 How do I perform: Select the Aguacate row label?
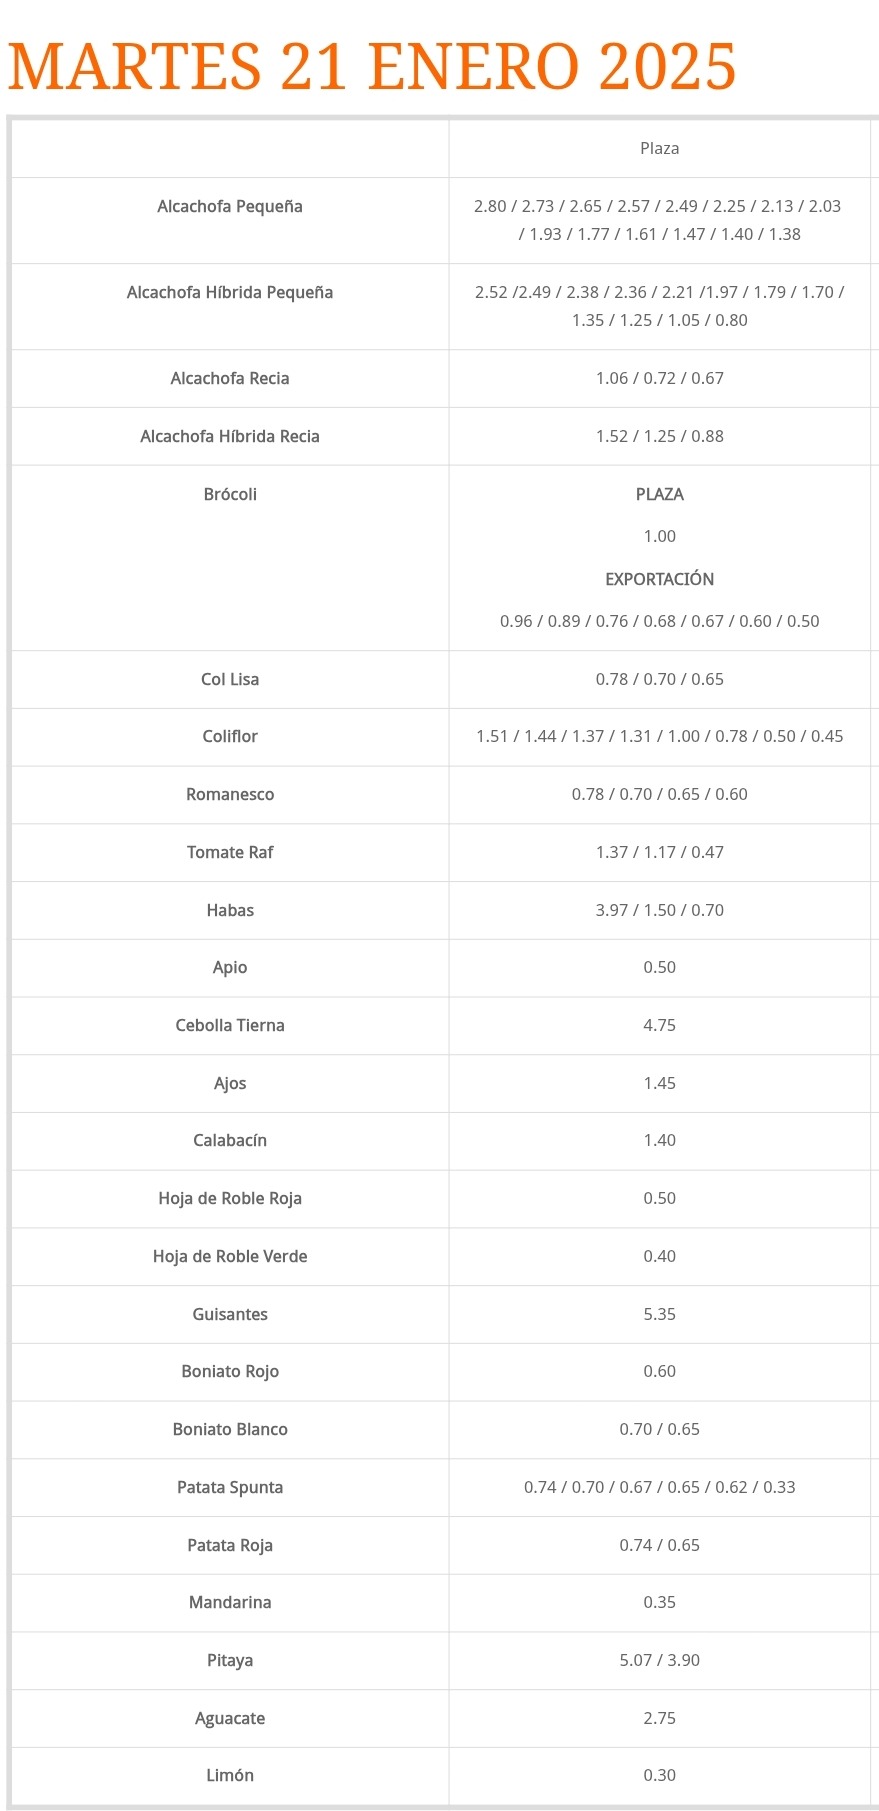pyautogui.click(x=230, y=1719)
